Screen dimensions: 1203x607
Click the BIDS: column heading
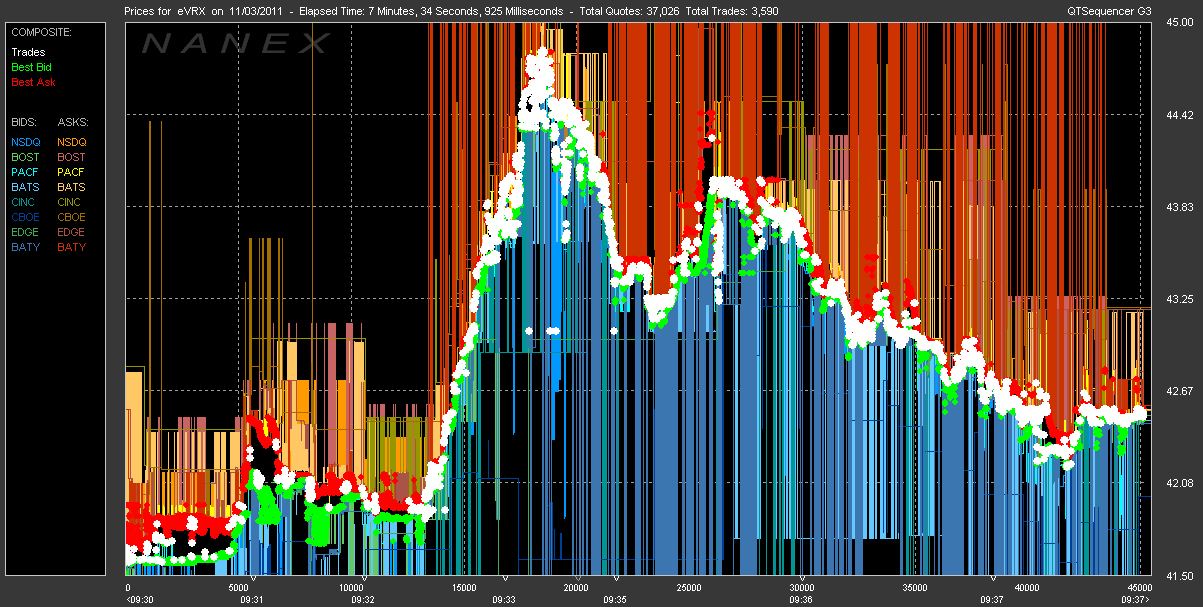click(23, 121)
